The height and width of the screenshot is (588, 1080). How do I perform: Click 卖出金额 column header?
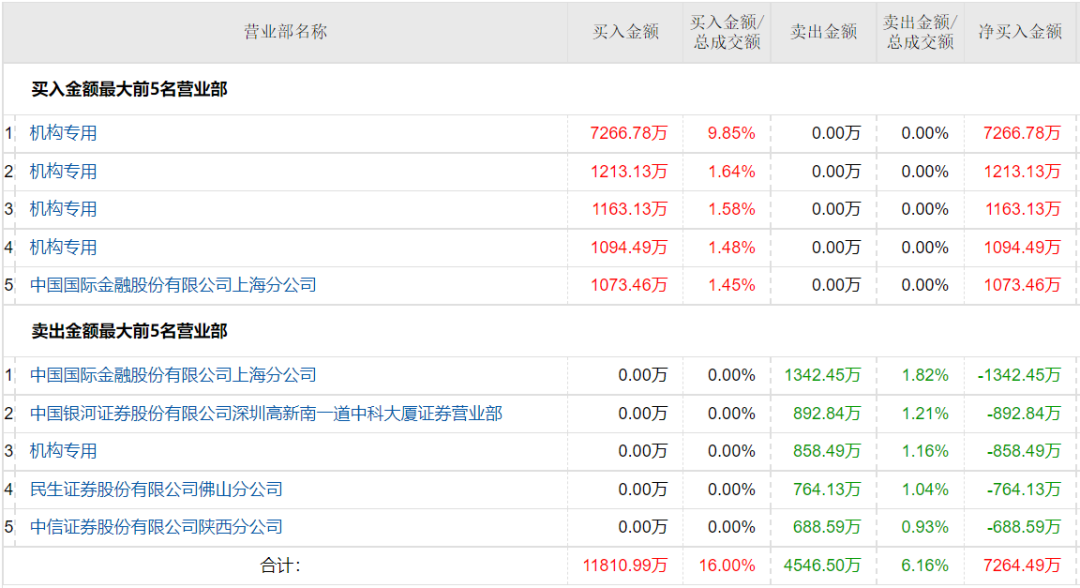pyautogui.click(x=824, y=32)
